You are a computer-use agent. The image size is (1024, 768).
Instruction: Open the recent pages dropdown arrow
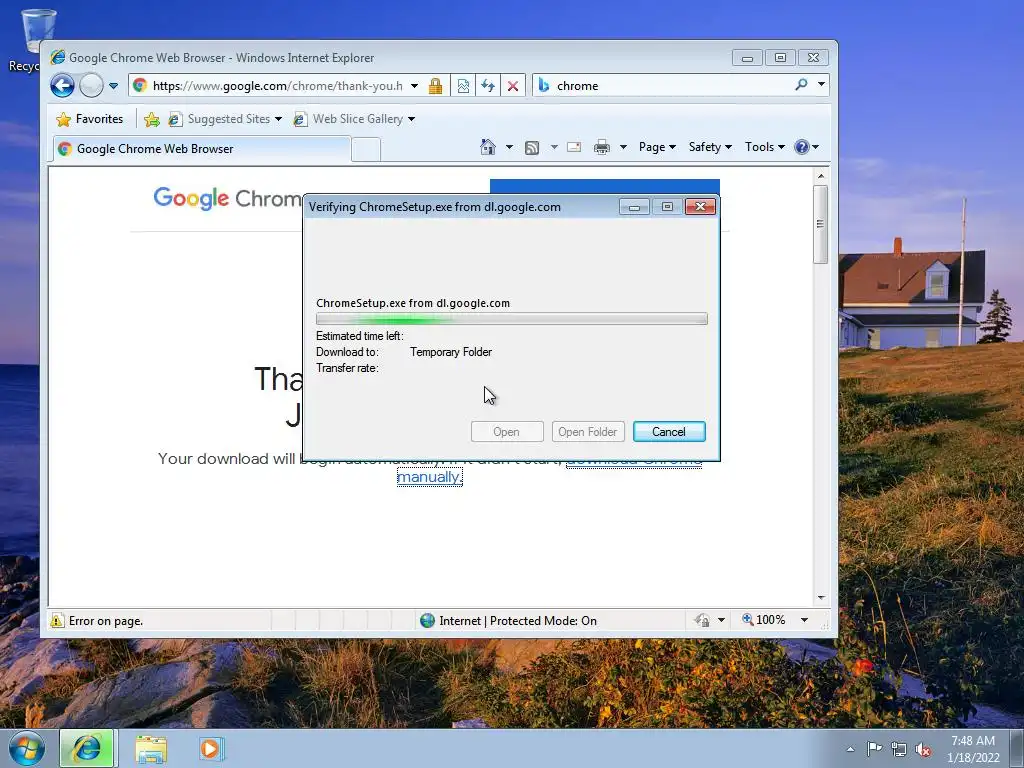tap(114, 86)
